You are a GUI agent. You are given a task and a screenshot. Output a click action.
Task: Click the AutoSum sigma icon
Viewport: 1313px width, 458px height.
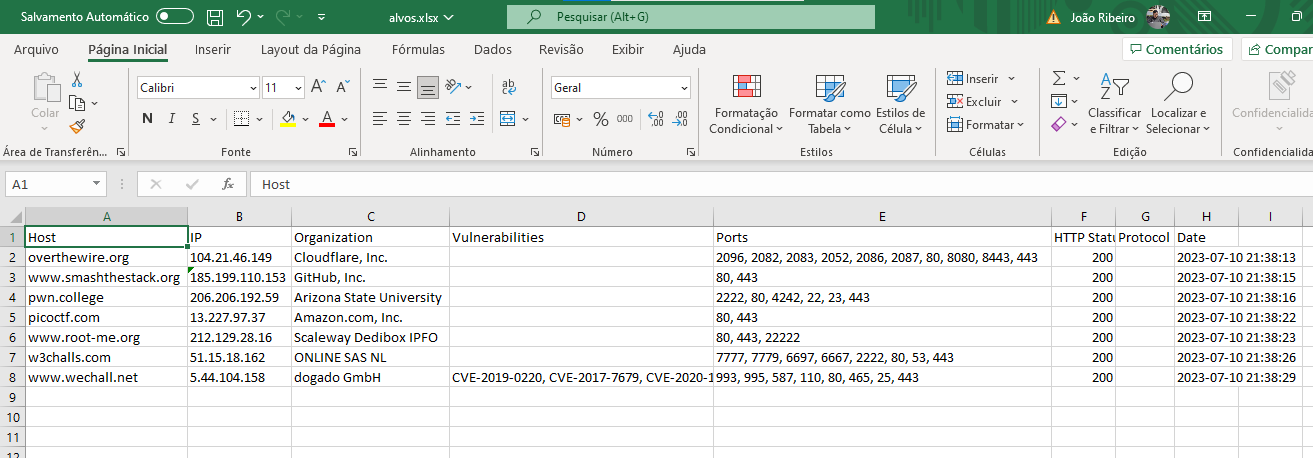tap(1059, 78)
